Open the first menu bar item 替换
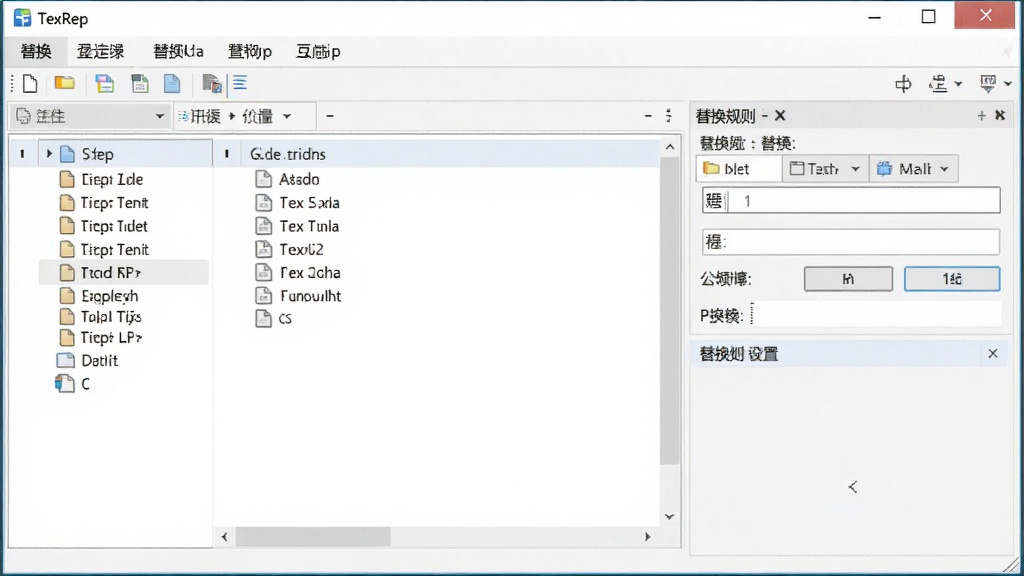The width and height of the screenshot is (1024, 576). pos(36,51)
